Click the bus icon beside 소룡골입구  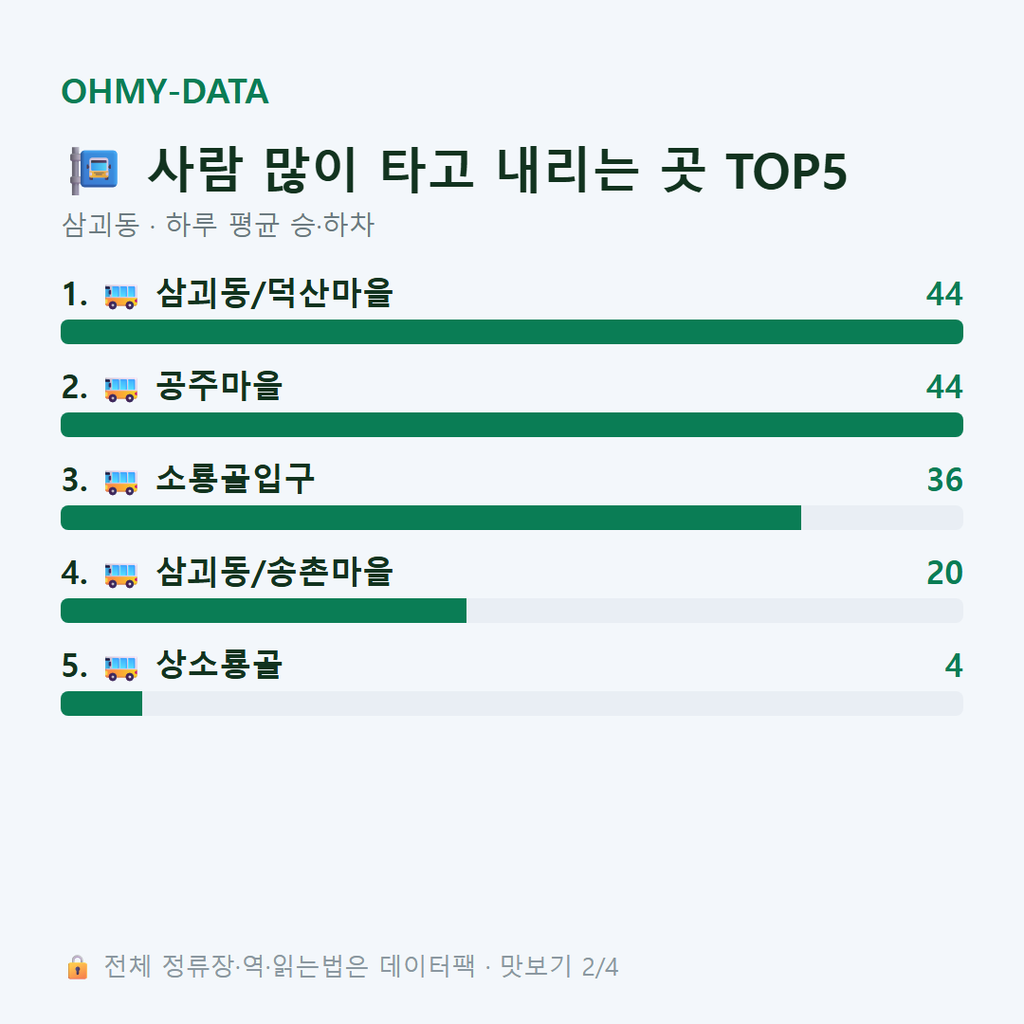121,482
